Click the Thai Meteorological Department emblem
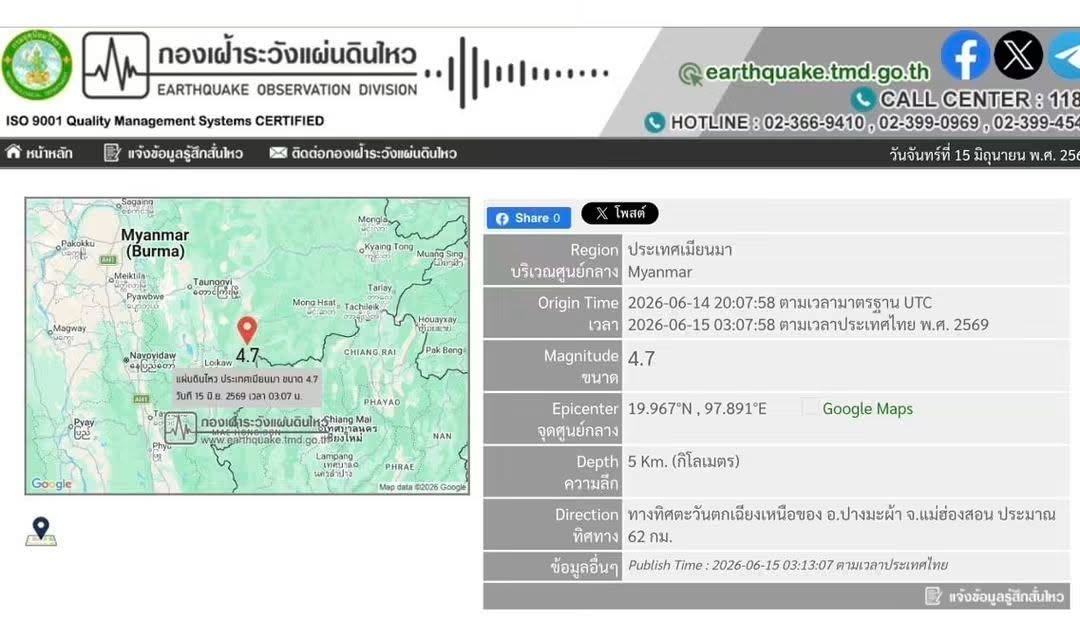This screenshot has height=620, width=1080. click(x=37, y=65)
